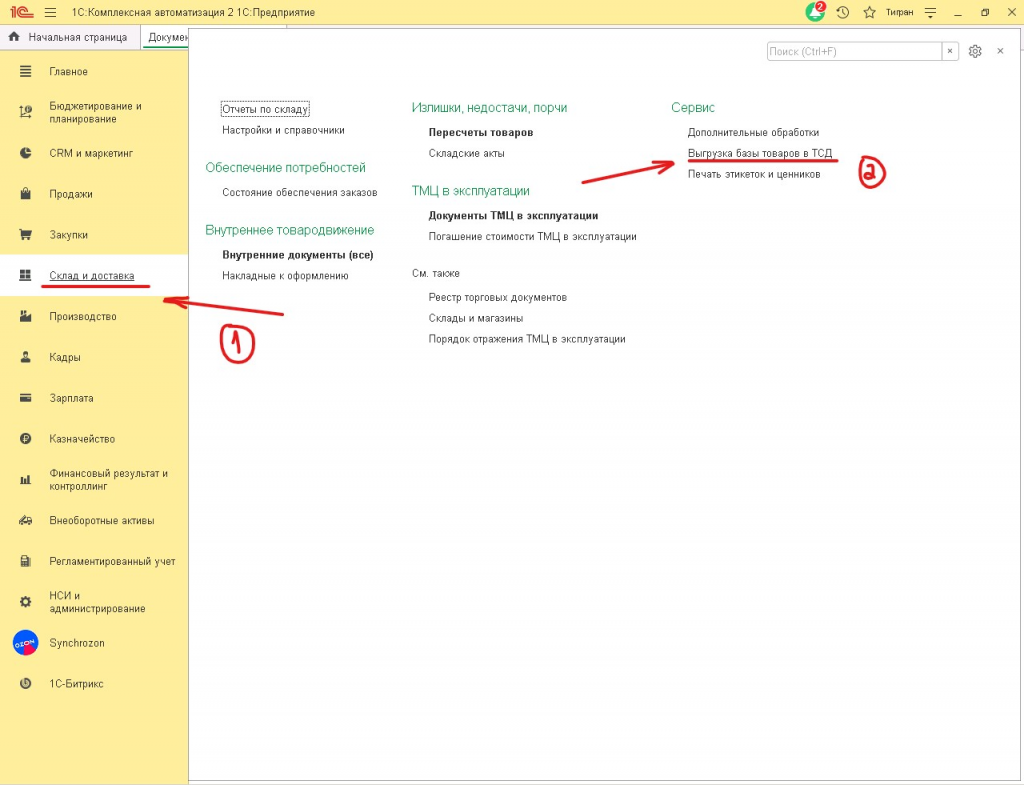Open the history clock icon
The image size is (1024, 785).
[843, 12]
